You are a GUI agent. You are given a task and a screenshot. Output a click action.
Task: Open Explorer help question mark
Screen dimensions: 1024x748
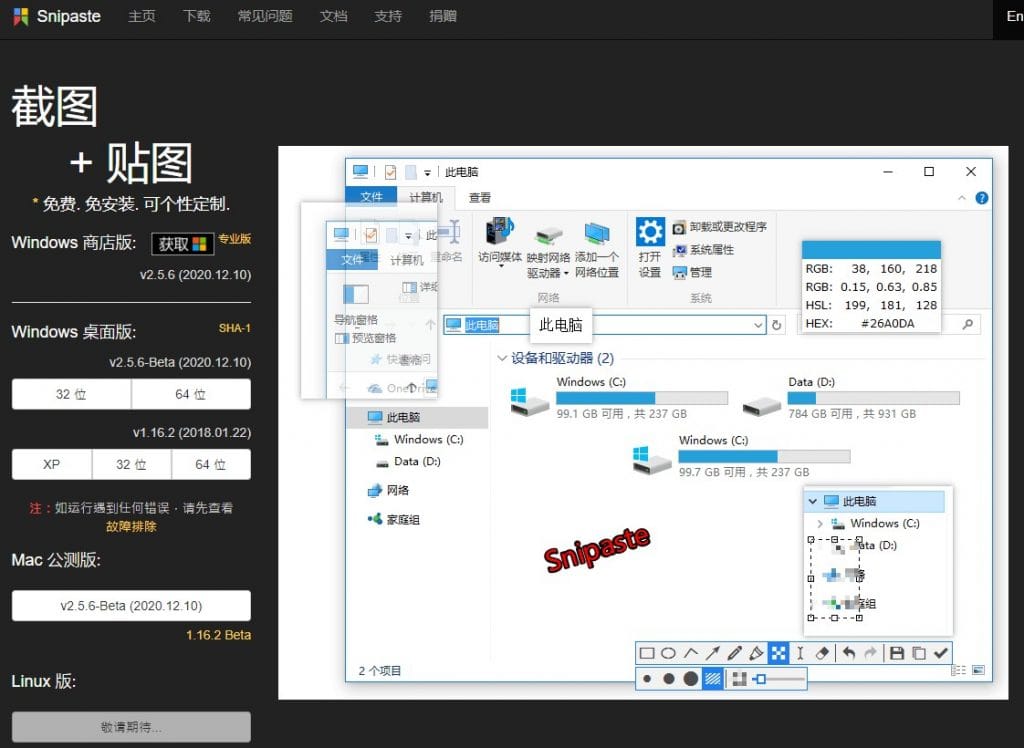[982, 198]
